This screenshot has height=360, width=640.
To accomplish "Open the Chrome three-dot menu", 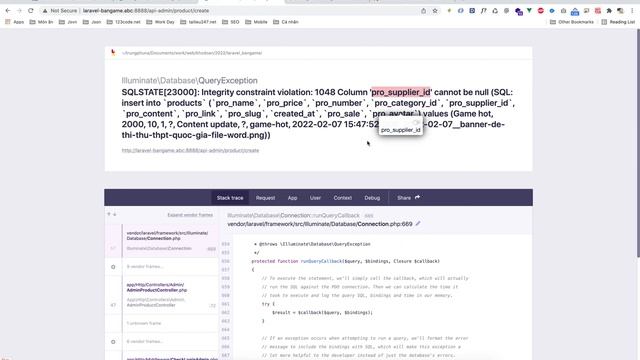I will click(x=632, y=11).
